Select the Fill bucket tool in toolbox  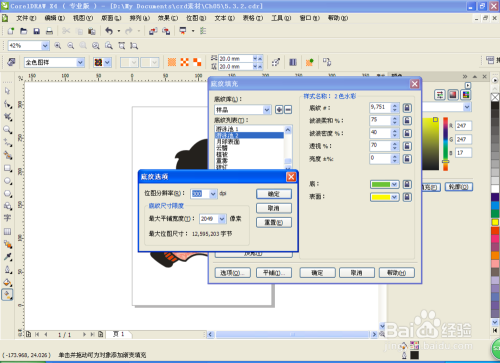[7, 282]
